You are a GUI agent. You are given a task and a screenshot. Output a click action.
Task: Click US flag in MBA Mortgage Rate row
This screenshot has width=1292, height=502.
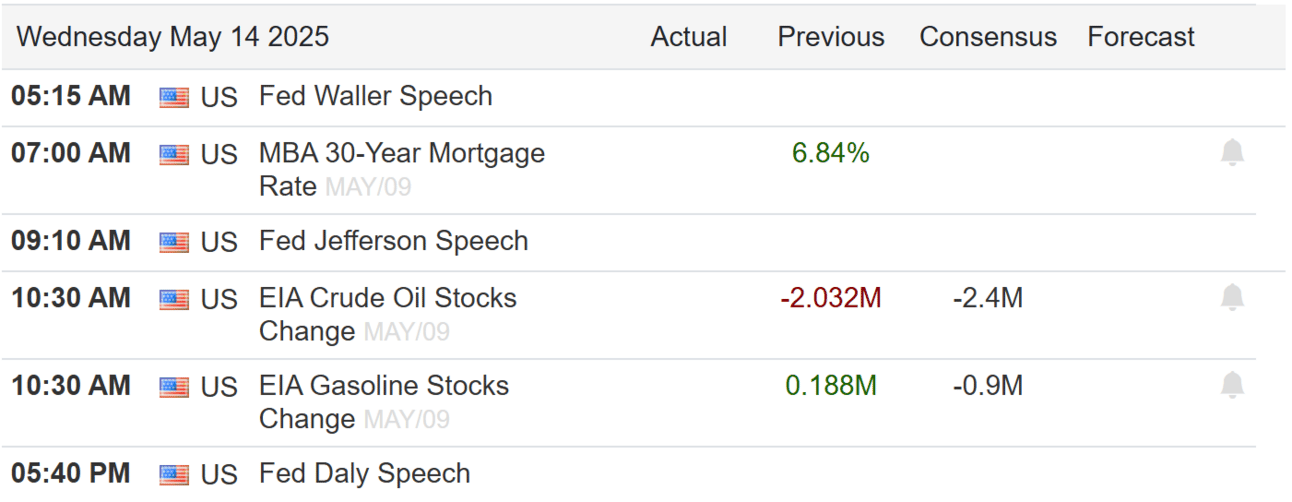174,155
